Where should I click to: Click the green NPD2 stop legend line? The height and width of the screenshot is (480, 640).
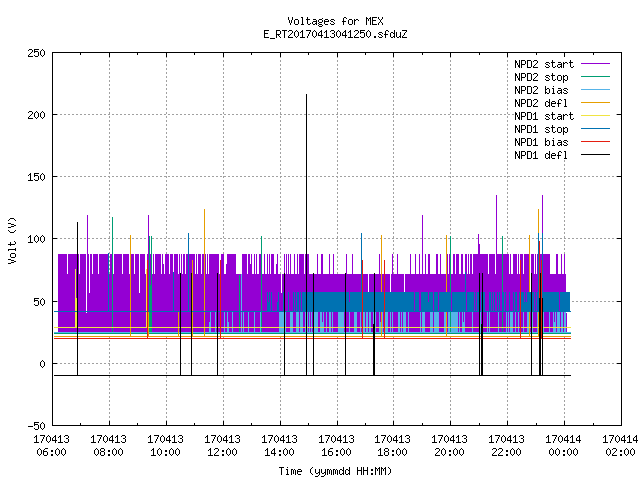pos(596,77)
